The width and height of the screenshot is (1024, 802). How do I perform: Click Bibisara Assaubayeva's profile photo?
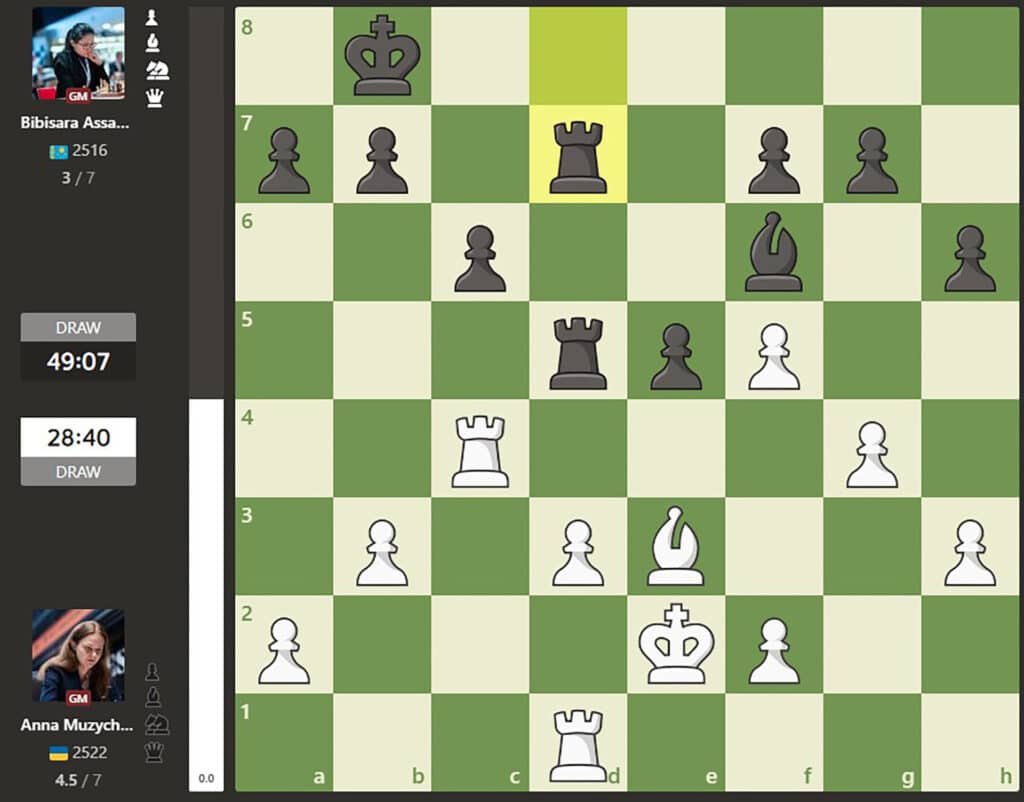[x=78, y=53]
